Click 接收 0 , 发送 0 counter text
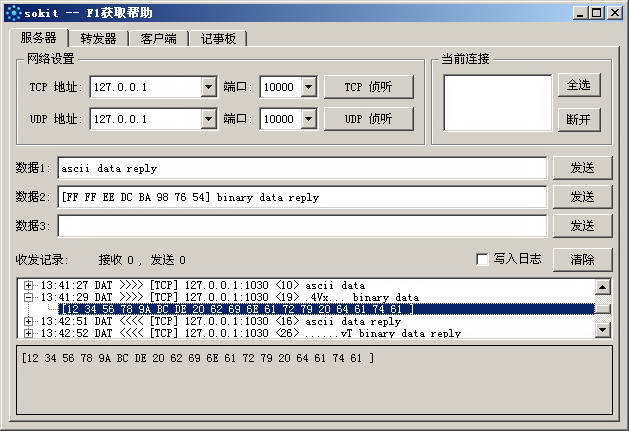The width and height of the screenshot is (629, 431). 142,260
